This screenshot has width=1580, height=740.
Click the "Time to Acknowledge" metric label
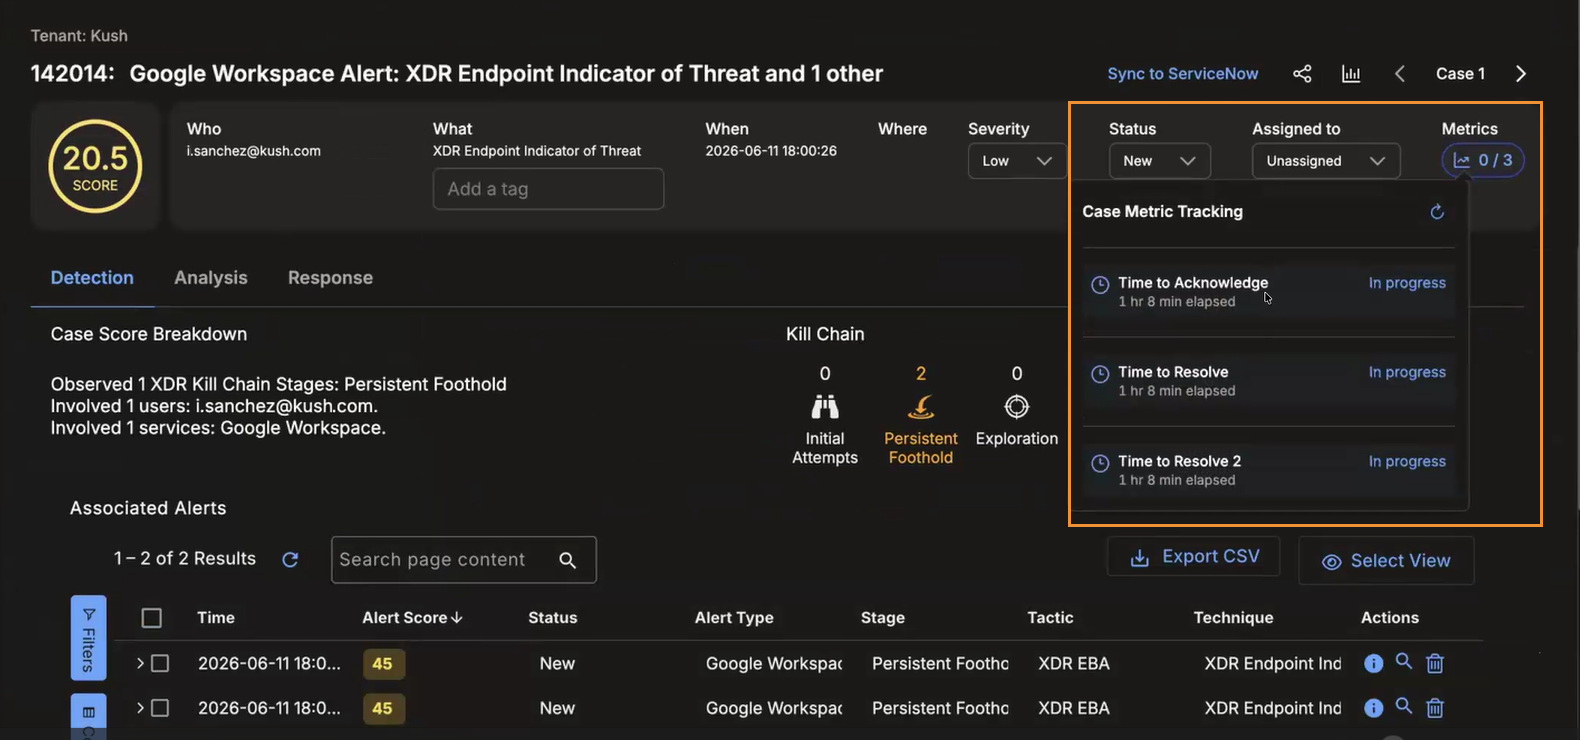coord(1193,283)
